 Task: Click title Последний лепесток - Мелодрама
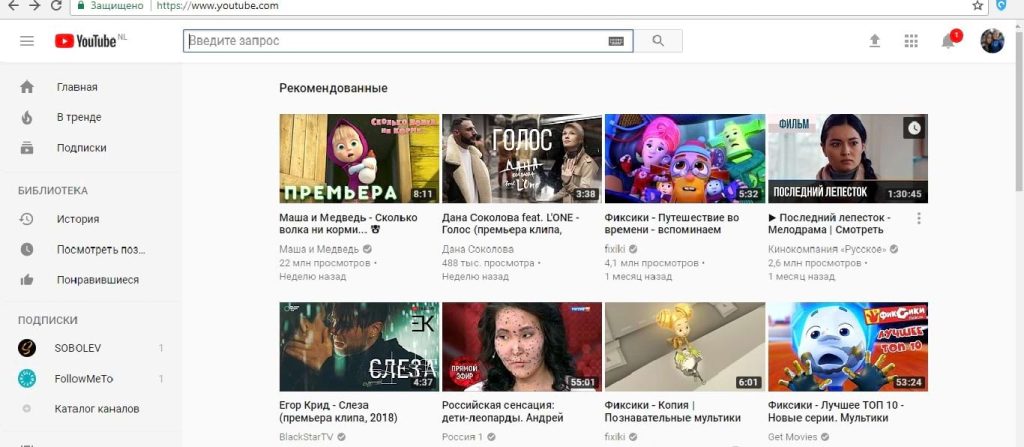tap(829, 224)
